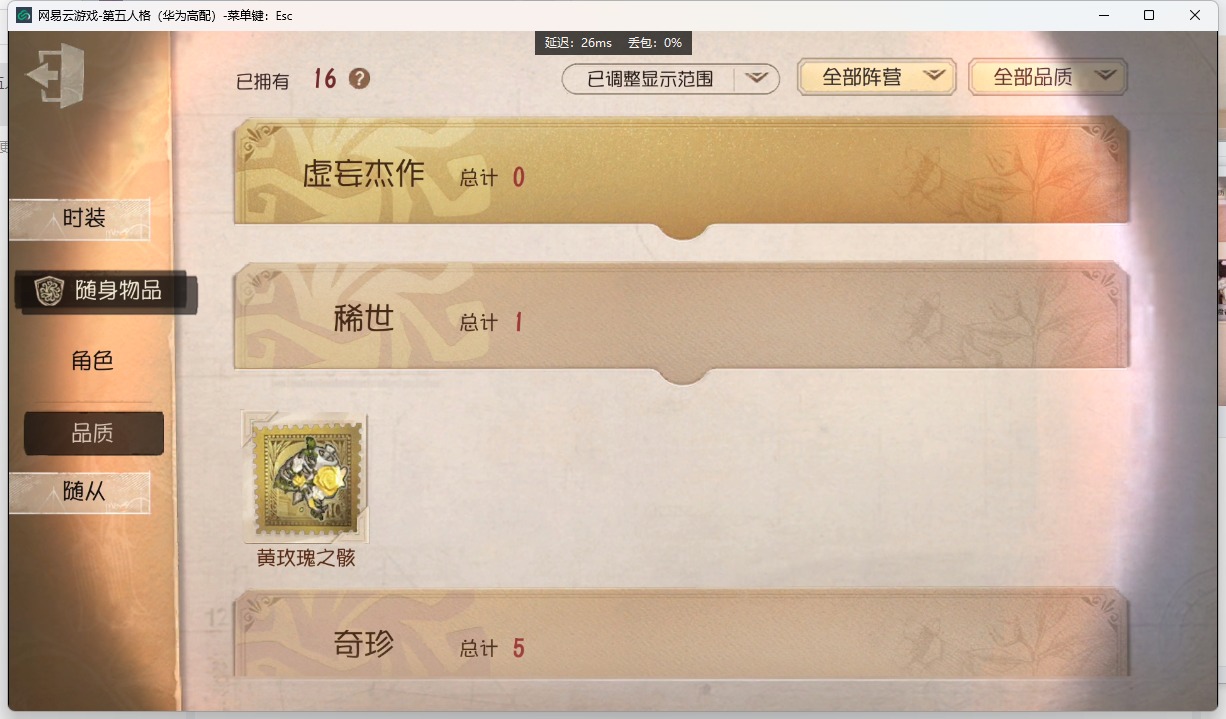Open the 随从 tab
1226x719 pixels.
pos(80,493)
